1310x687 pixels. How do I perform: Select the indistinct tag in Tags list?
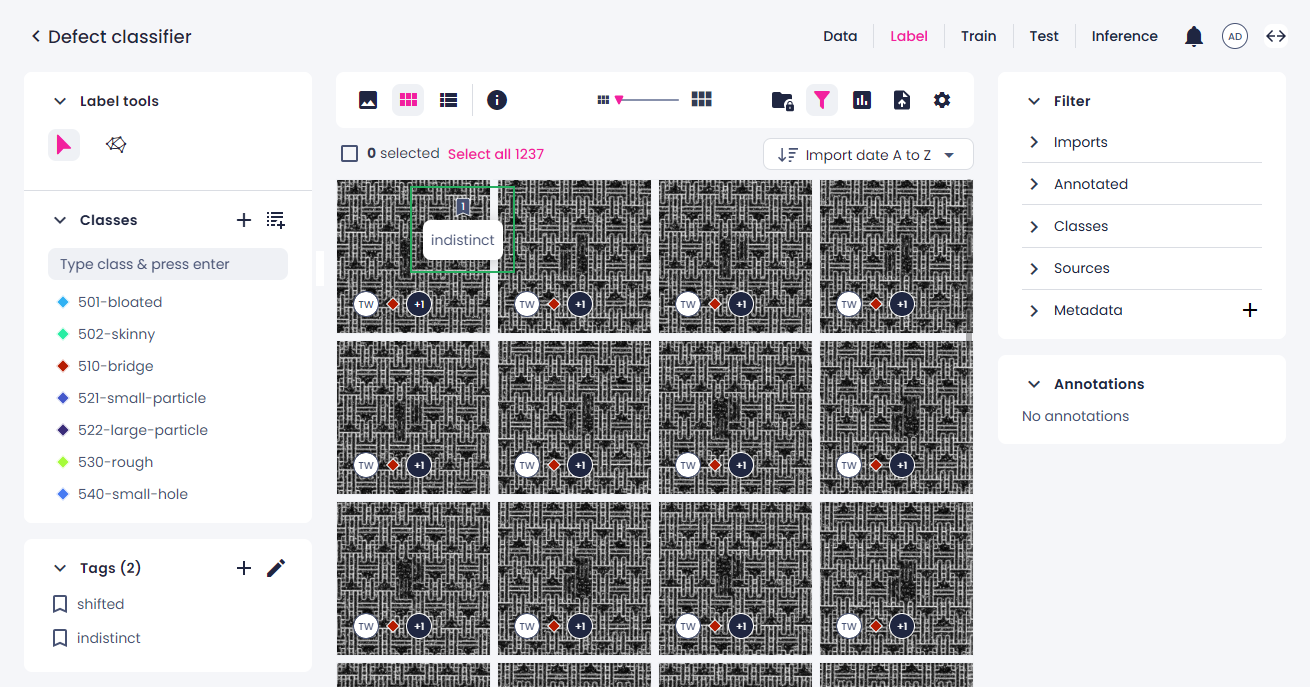[109, 638]
